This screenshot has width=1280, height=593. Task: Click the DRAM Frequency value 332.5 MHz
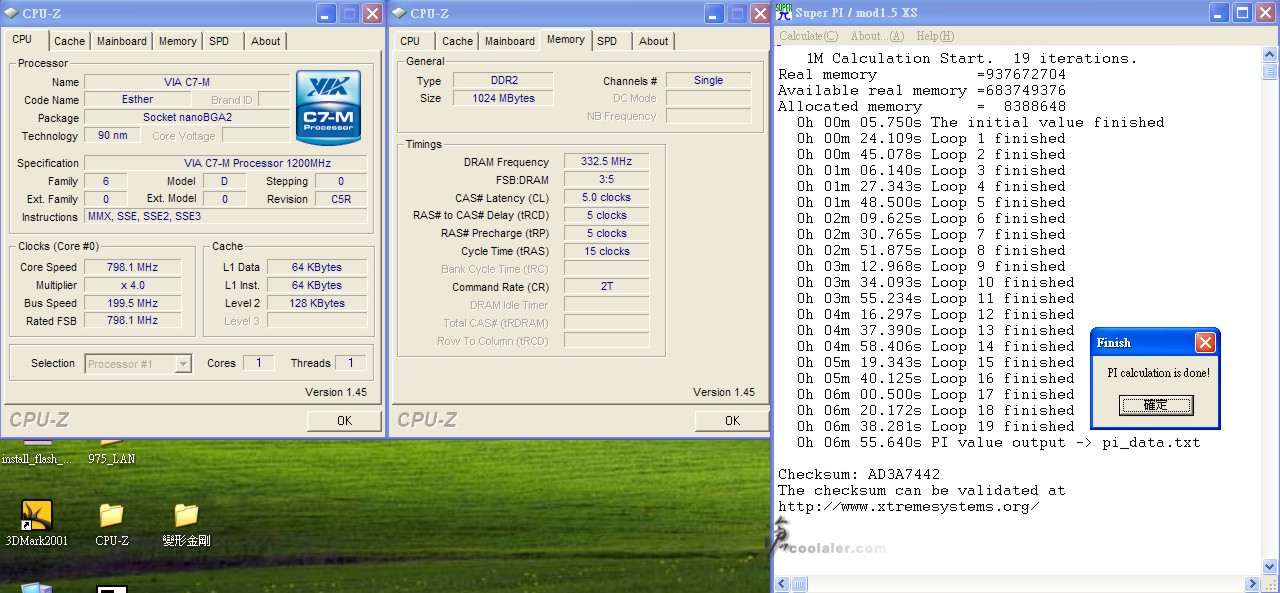click(606, 161)
